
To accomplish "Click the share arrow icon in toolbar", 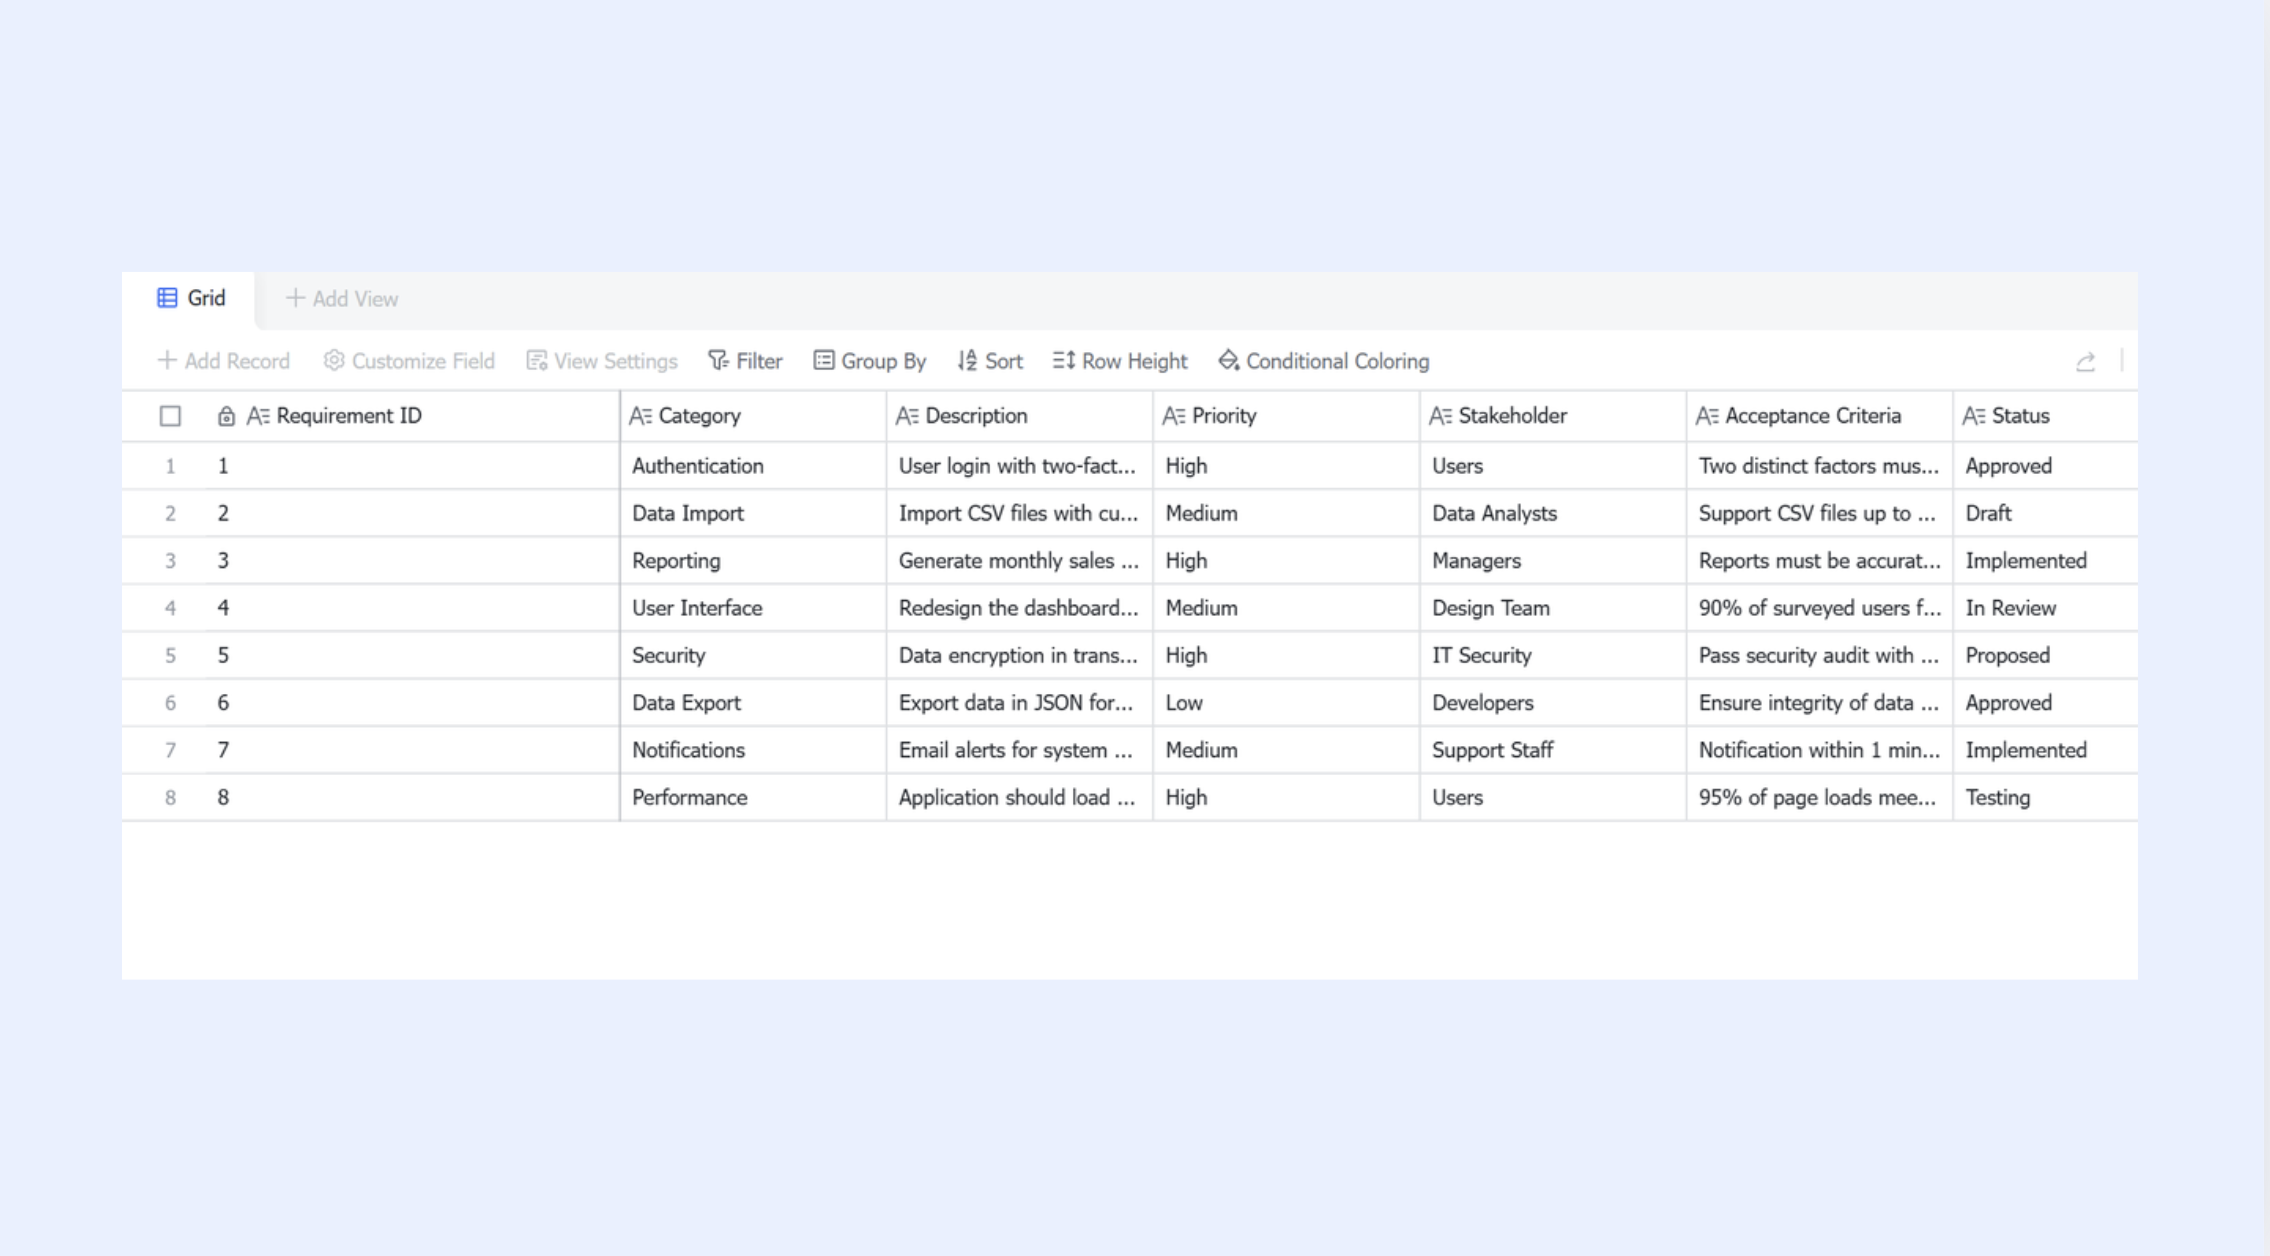I will pyautogui.click(x=2085, y=362).
